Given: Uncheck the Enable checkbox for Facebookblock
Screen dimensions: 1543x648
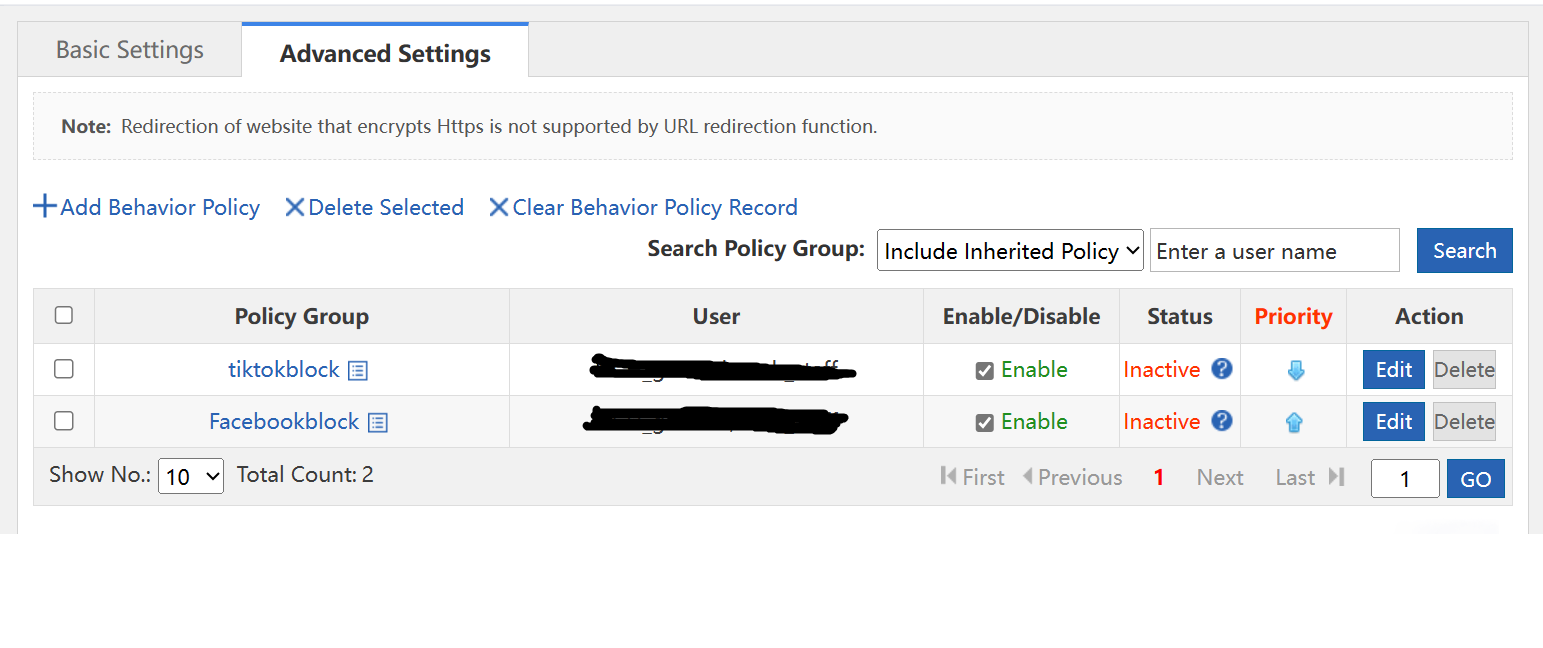Looking at the screenshot, I should click(x=985, y=423).
